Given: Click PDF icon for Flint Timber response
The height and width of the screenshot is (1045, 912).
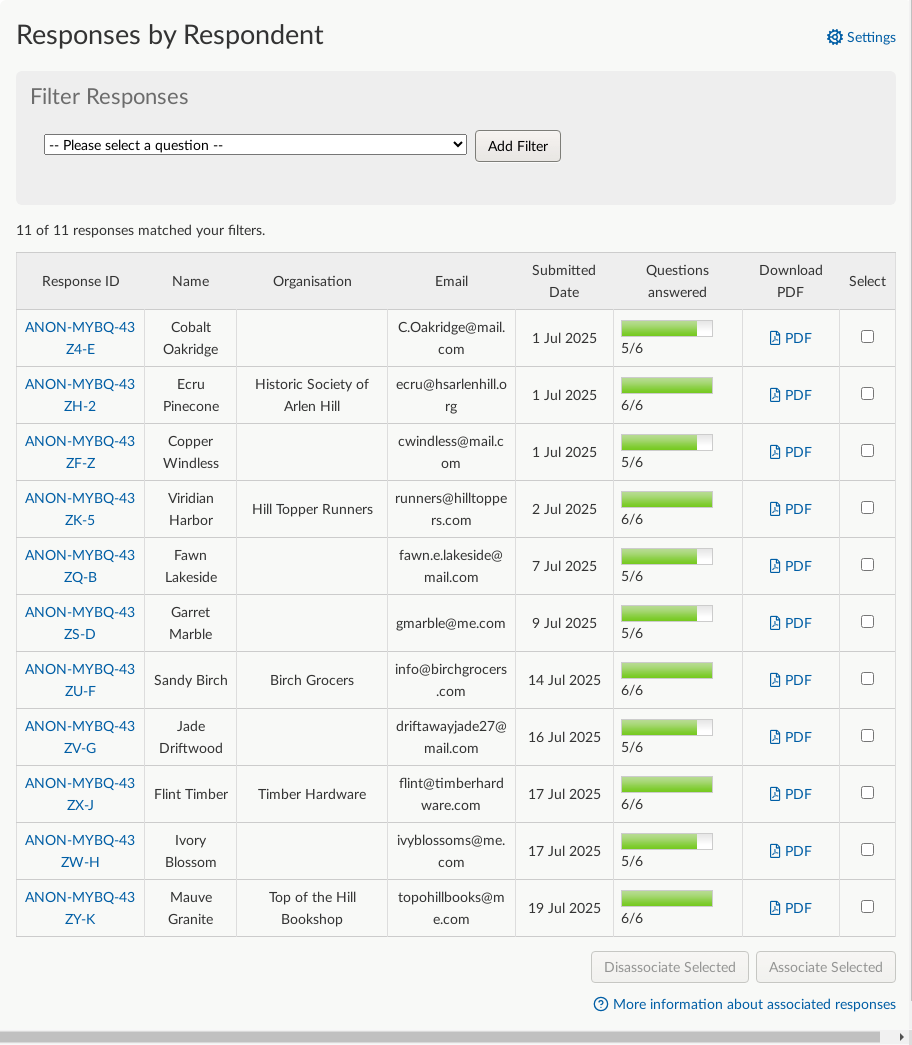Looking at the screenshot, I should [775, 794].
